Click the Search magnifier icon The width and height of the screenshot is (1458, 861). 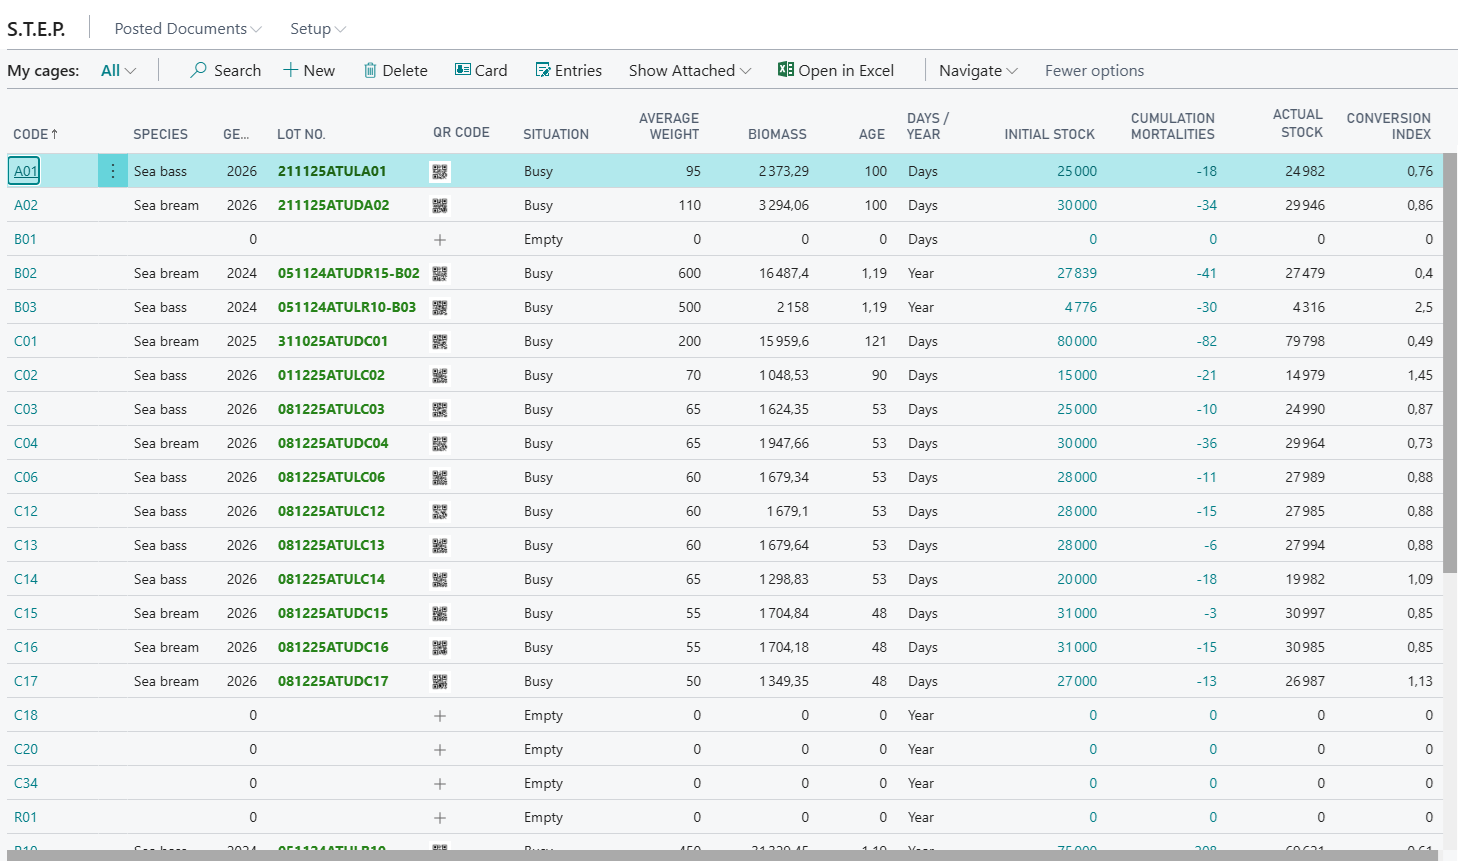tap(199, 70)
